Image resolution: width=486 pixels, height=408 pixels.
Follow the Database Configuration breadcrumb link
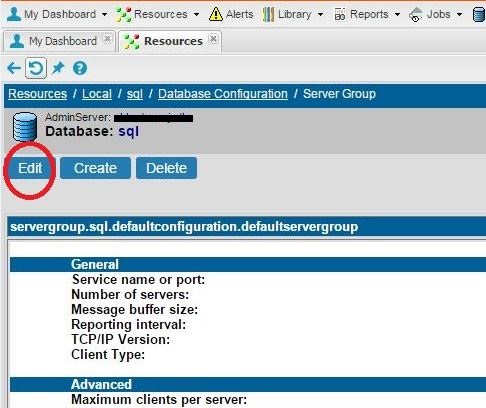(223, 94)
